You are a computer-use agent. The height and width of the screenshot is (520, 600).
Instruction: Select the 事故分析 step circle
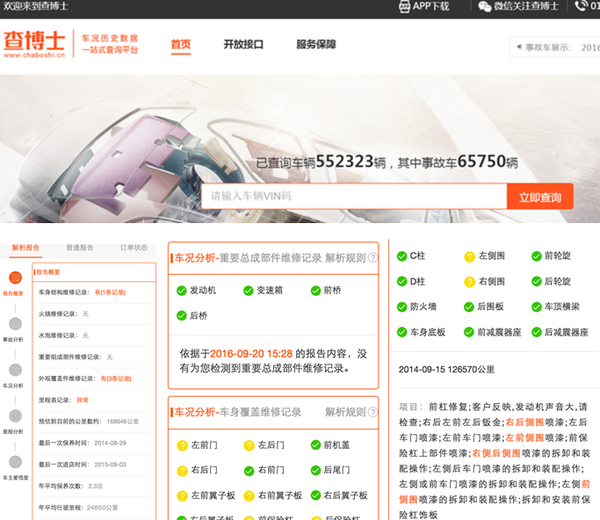click(15, 324)
